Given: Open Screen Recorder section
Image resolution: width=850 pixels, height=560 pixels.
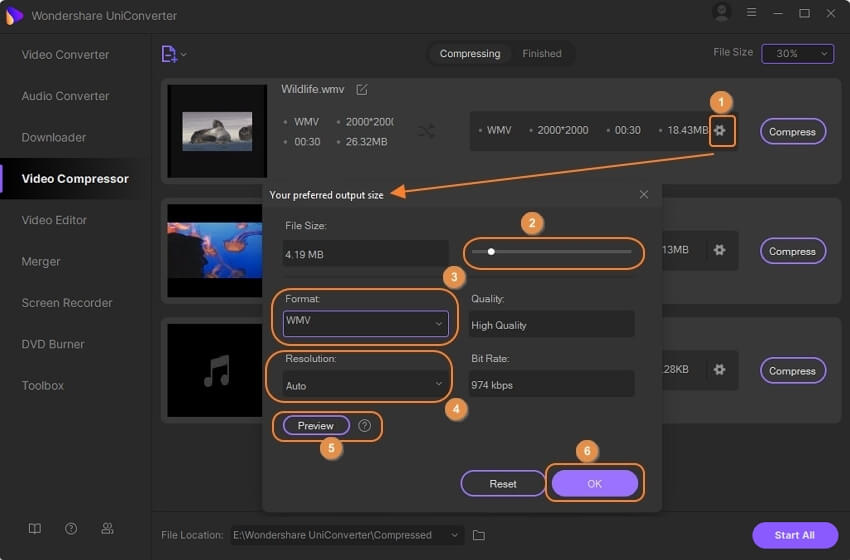Looking at the screenshot, I should pyautogui.click(x=67, y=303).
